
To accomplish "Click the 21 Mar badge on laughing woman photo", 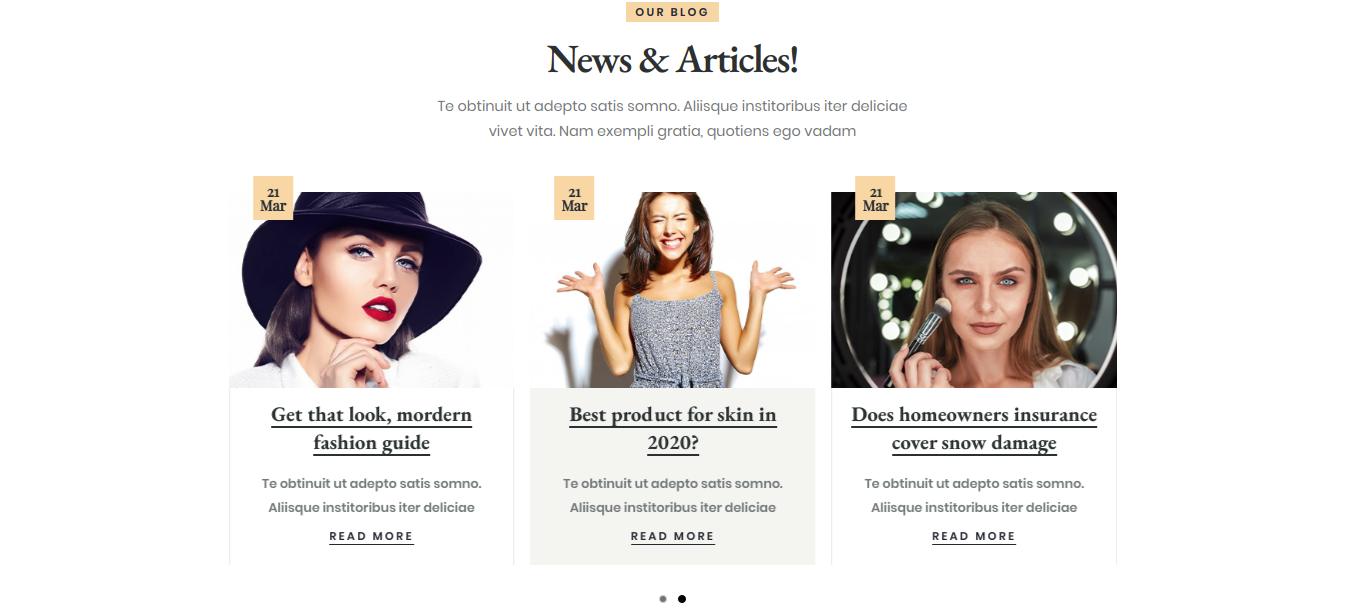I will click(x=574, y=198).
